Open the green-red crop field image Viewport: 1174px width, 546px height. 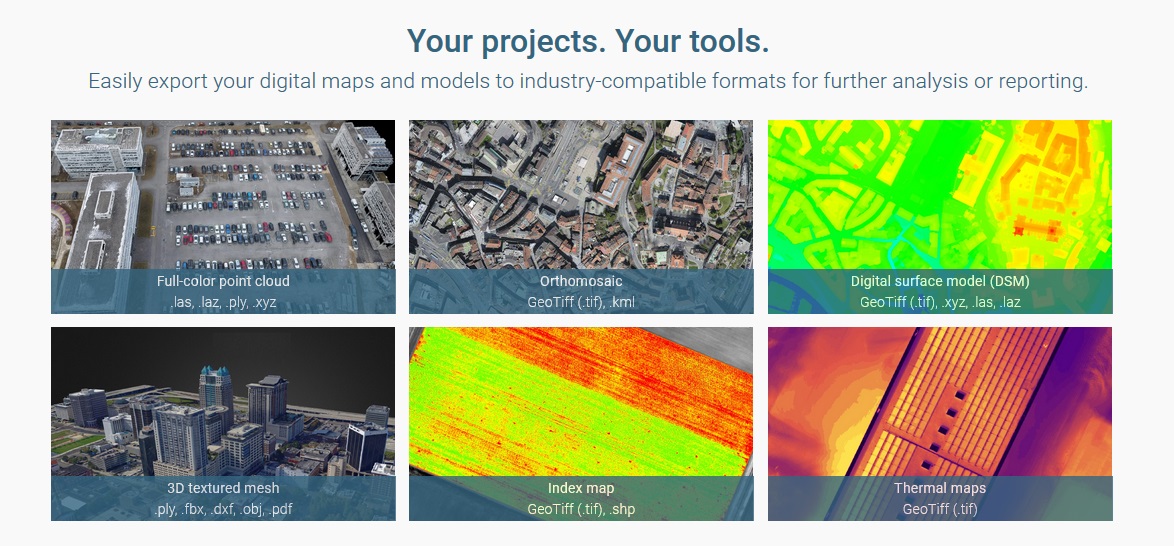click(581, 402)
